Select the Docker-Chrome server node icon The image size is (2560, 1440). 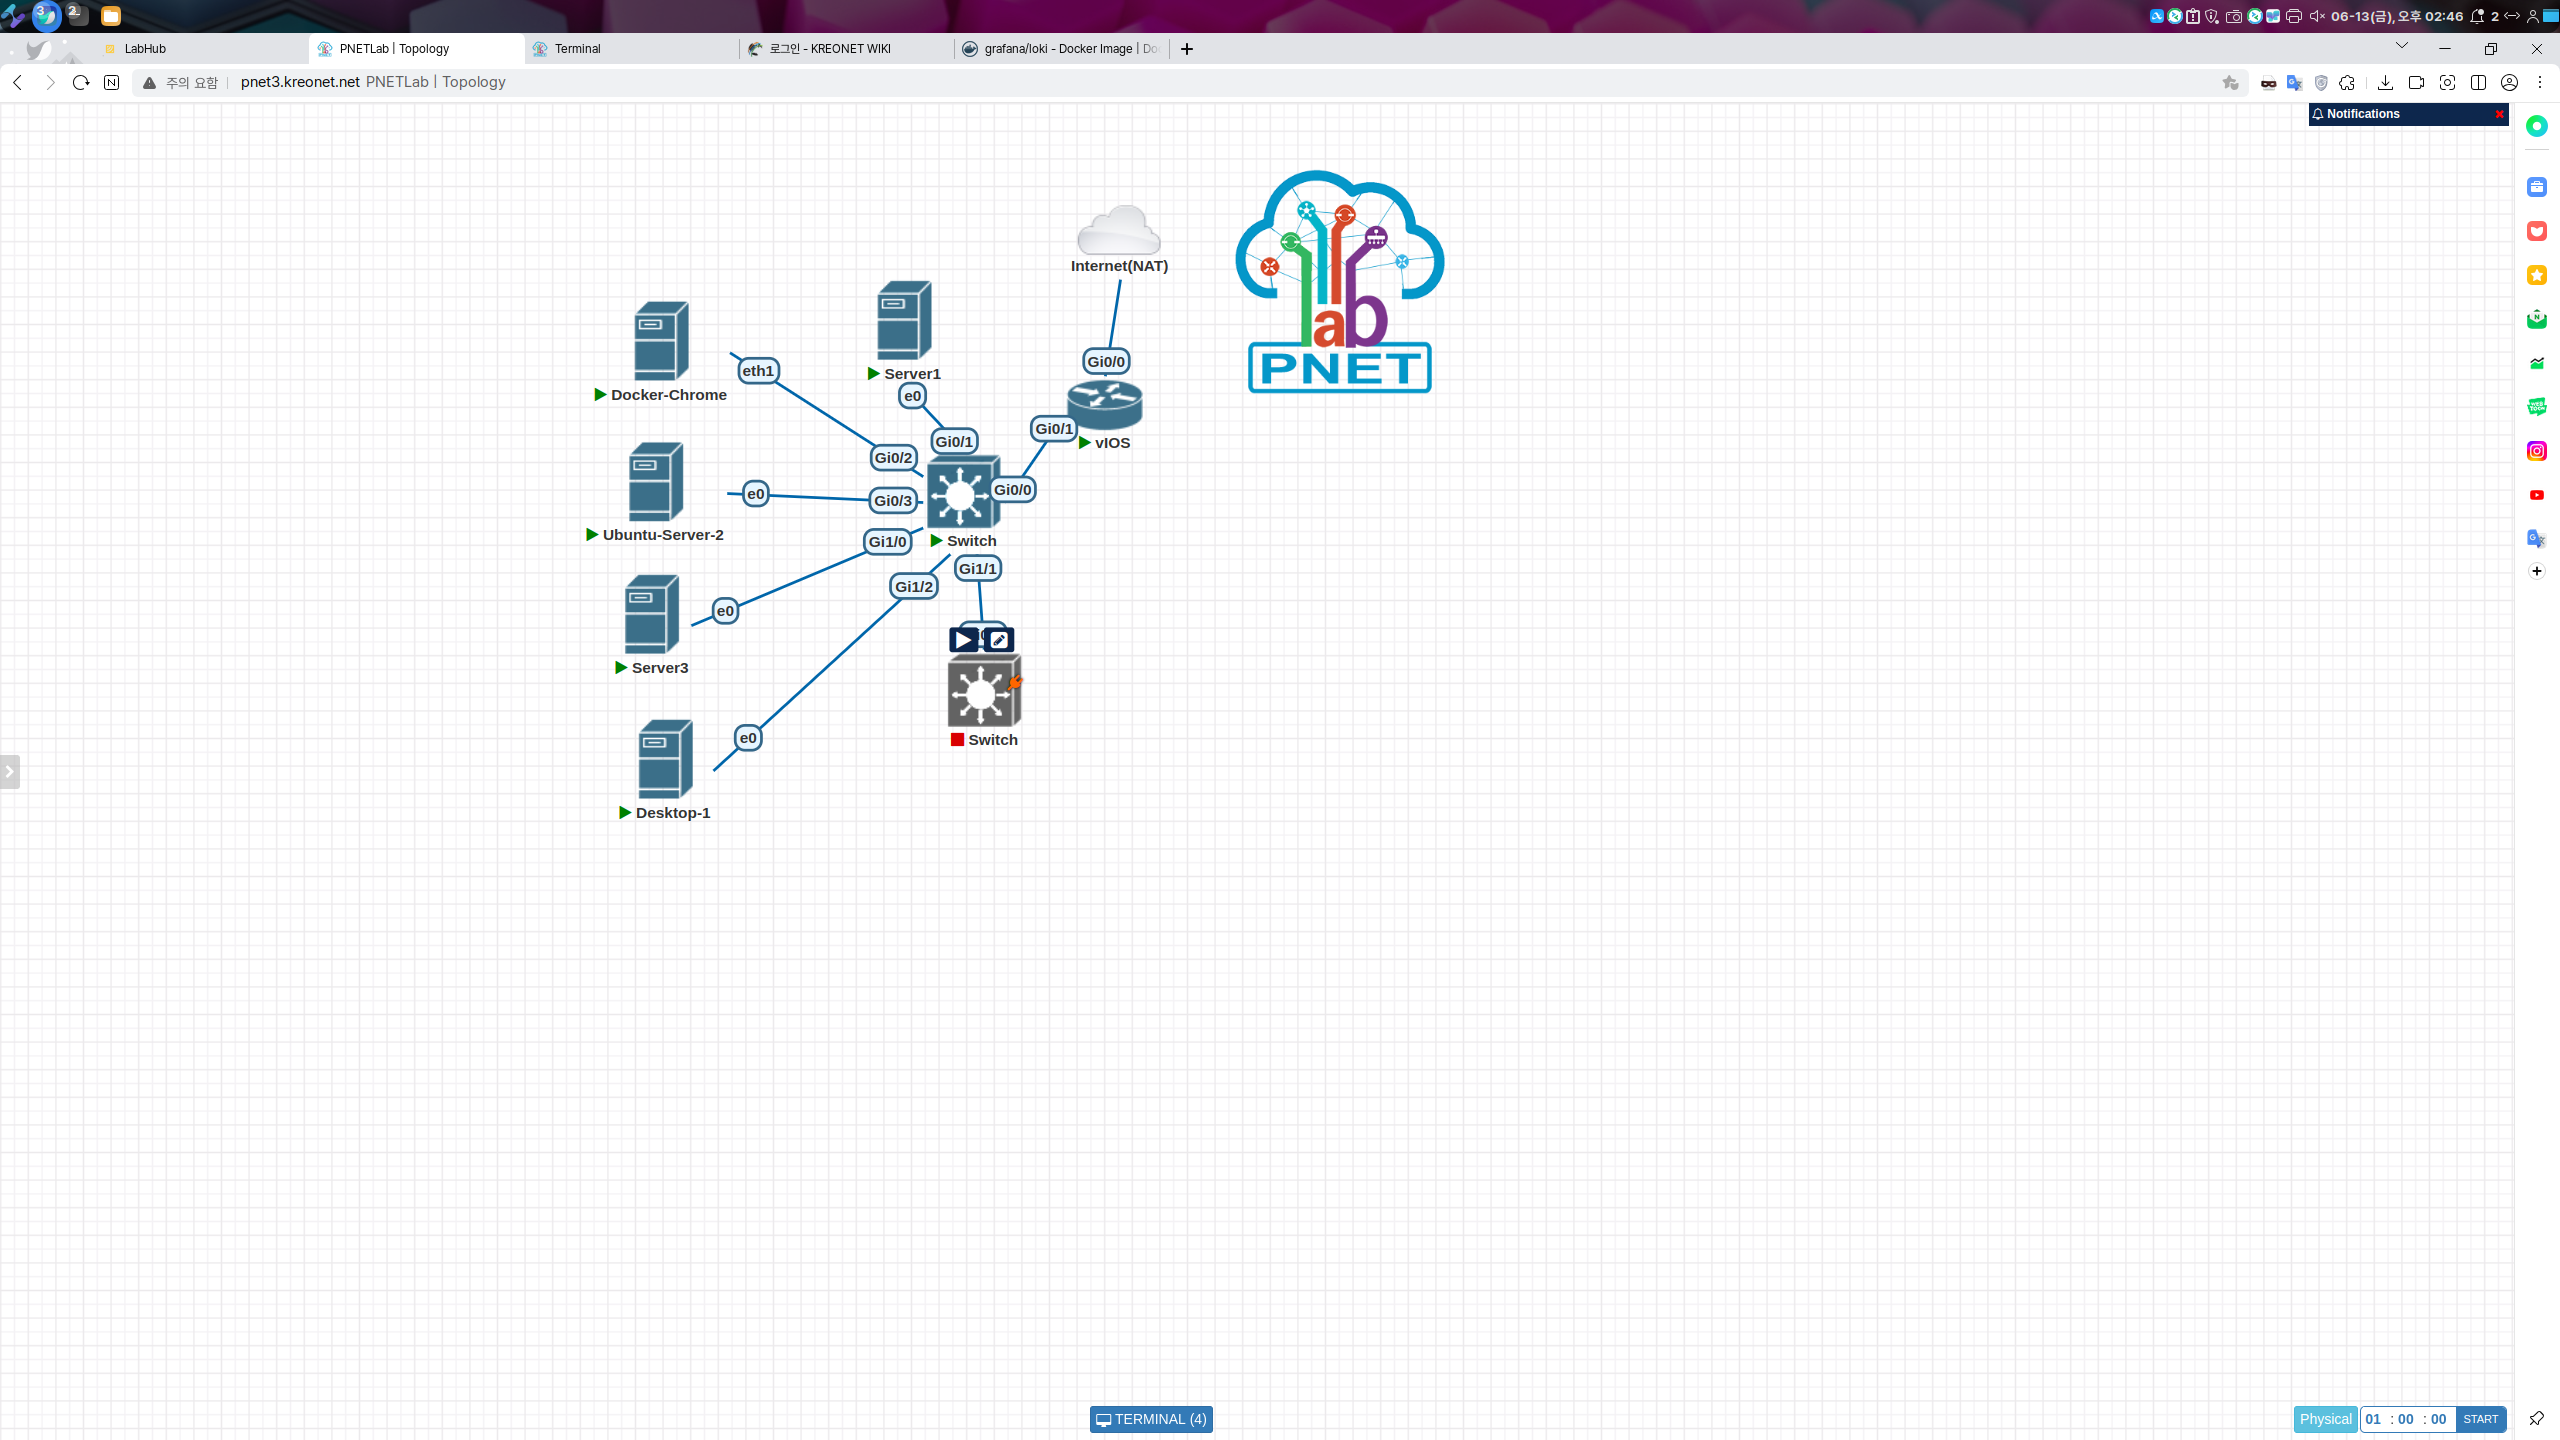(x=661, y=341)
